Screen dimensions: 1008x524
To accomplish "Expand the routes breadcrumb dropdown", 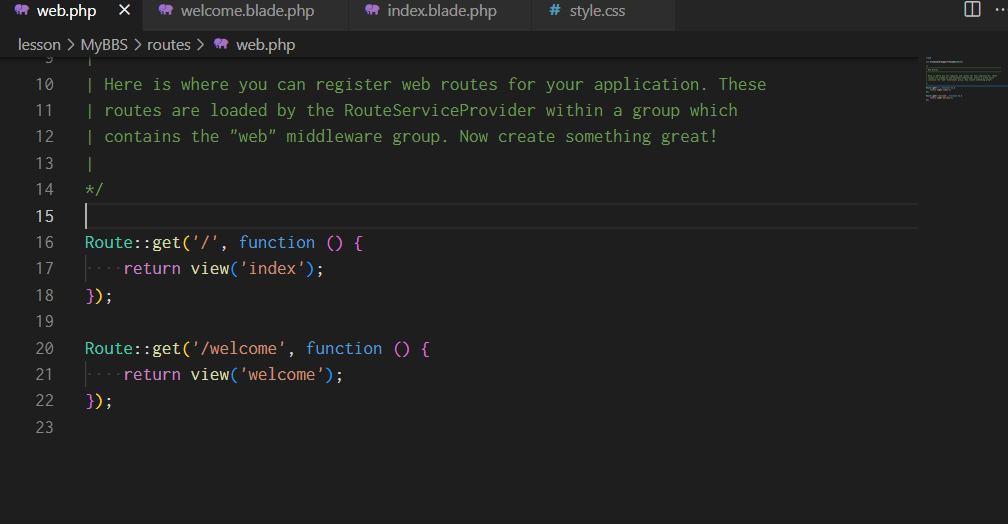I will point(168,45).
